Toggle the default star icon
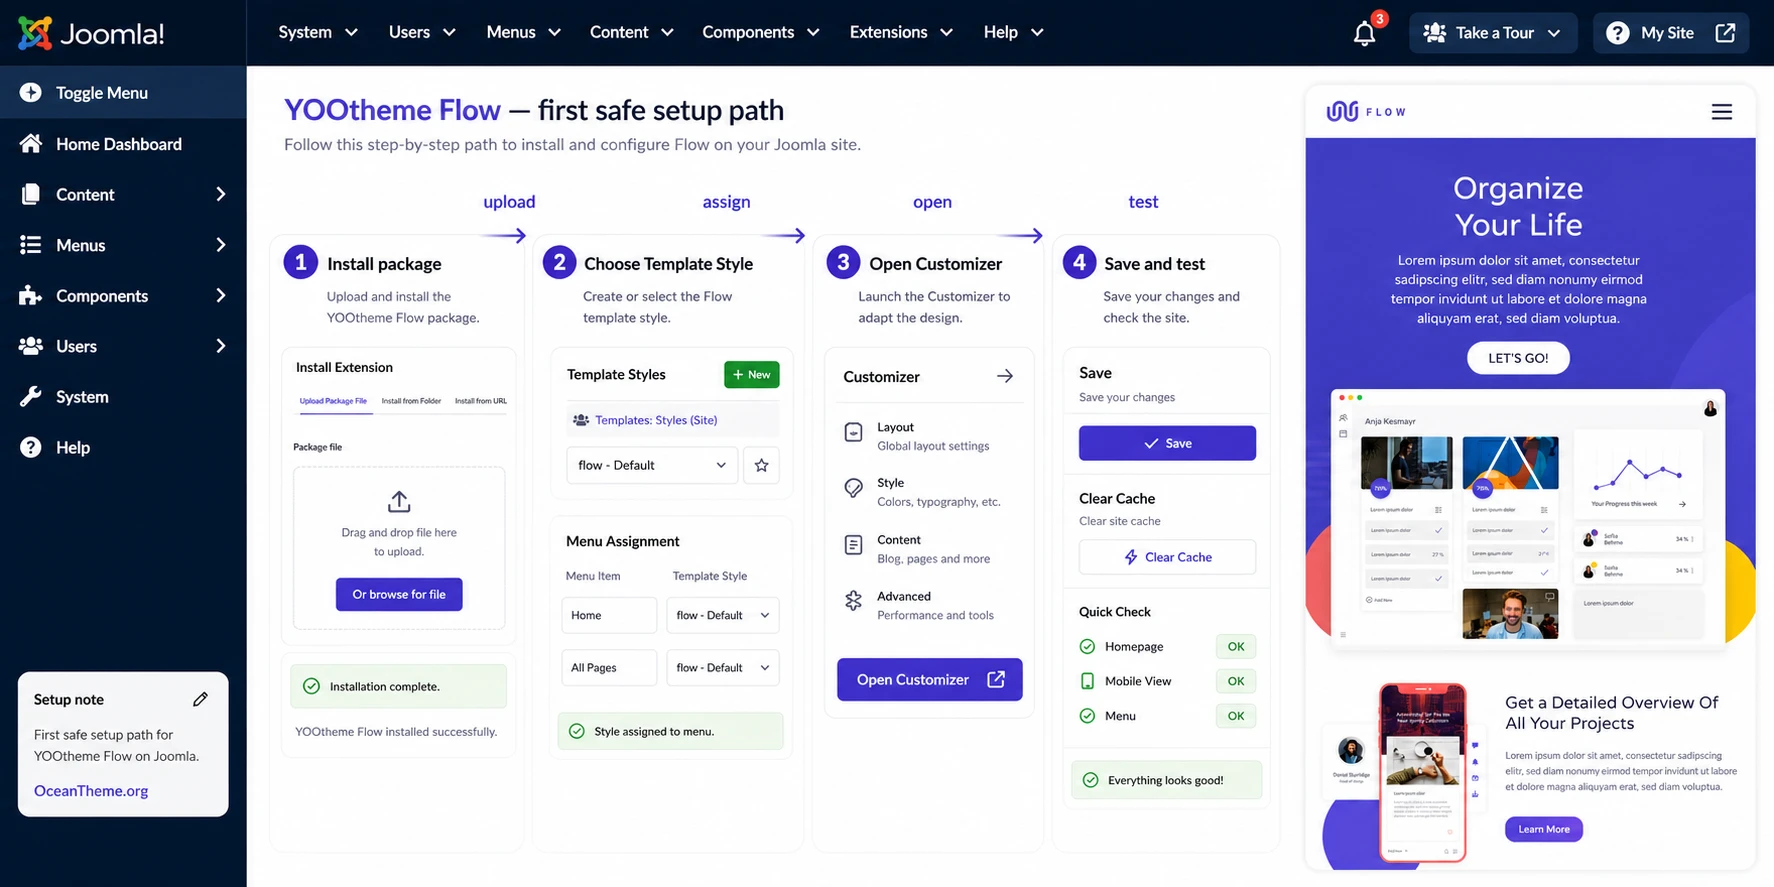The height and width of the screenshot is (887, 1774). click(761, 465)
